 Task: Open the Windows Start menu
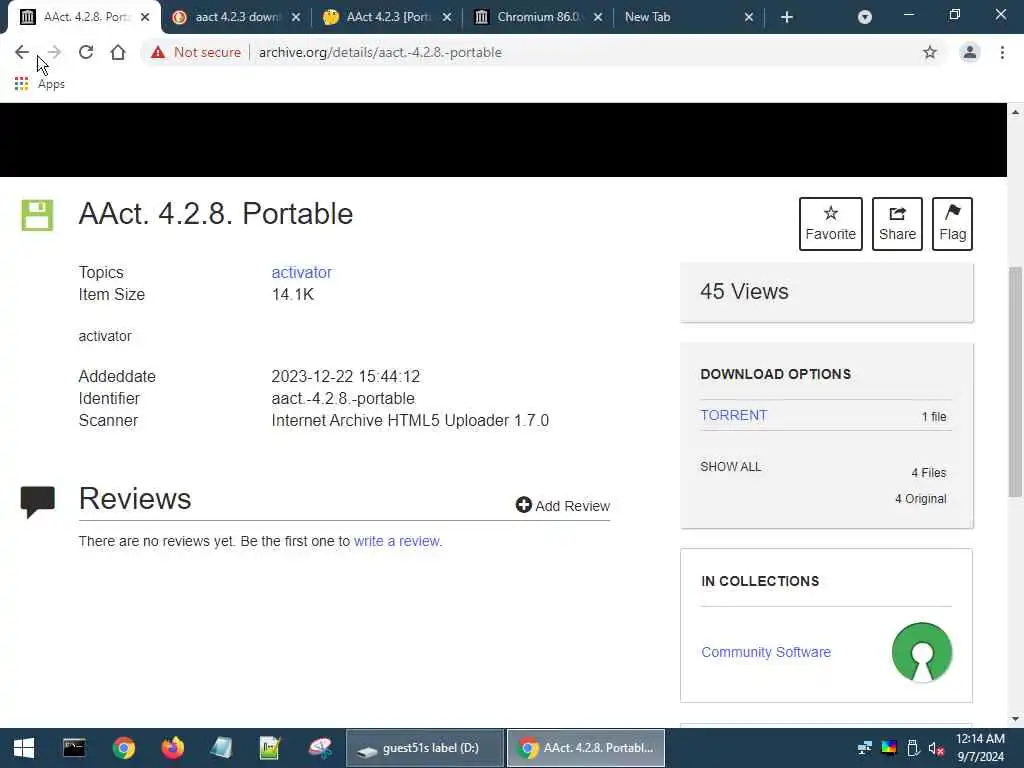(24, 748)
